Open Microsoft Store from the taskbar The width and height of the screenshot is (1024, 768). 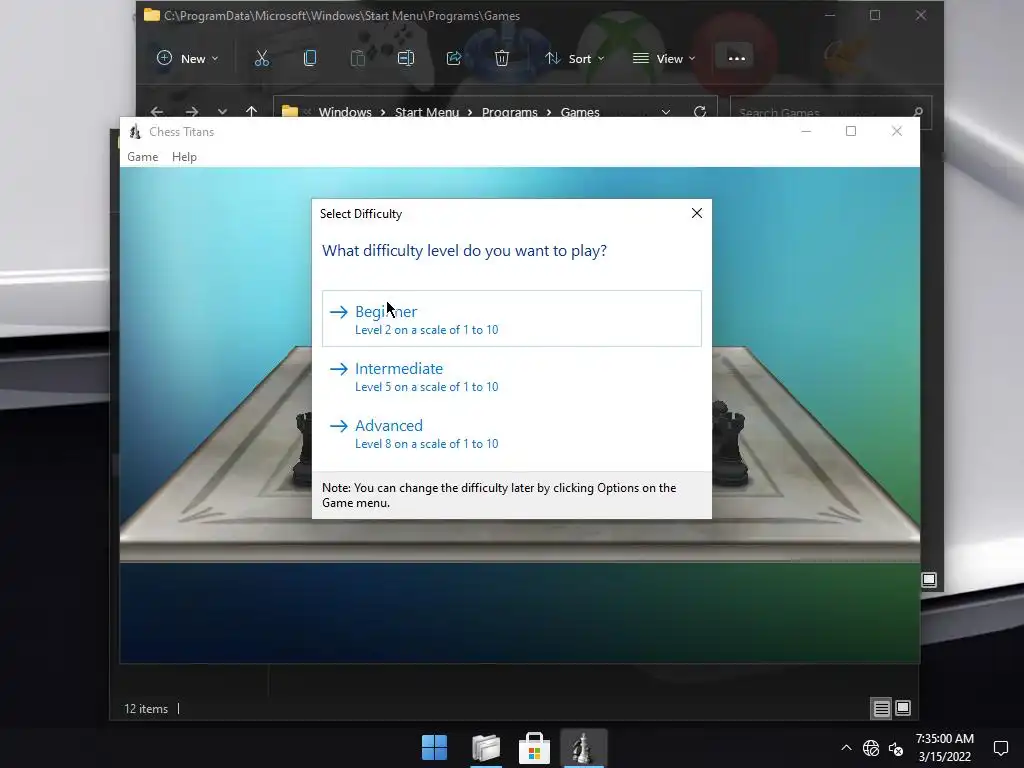(534, 747)
